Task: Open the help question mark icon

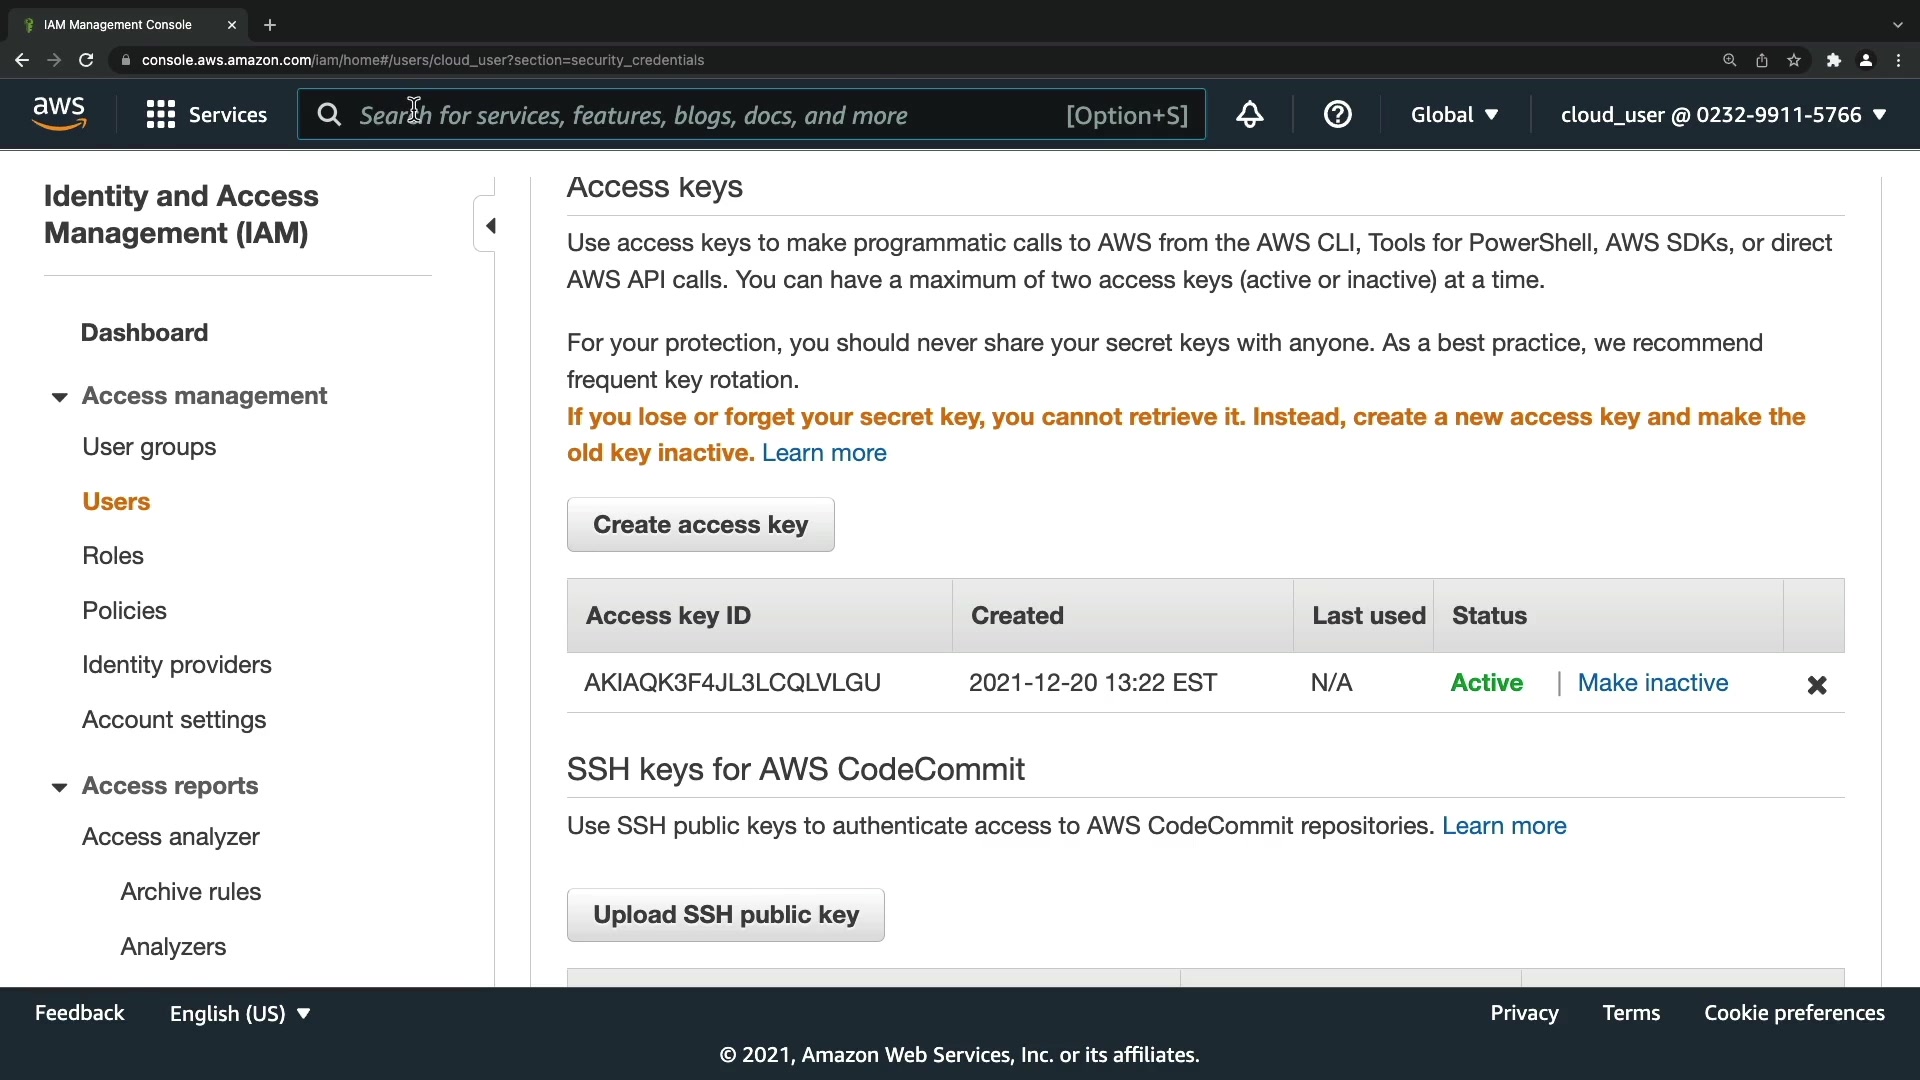Action: coord(1337,115)
